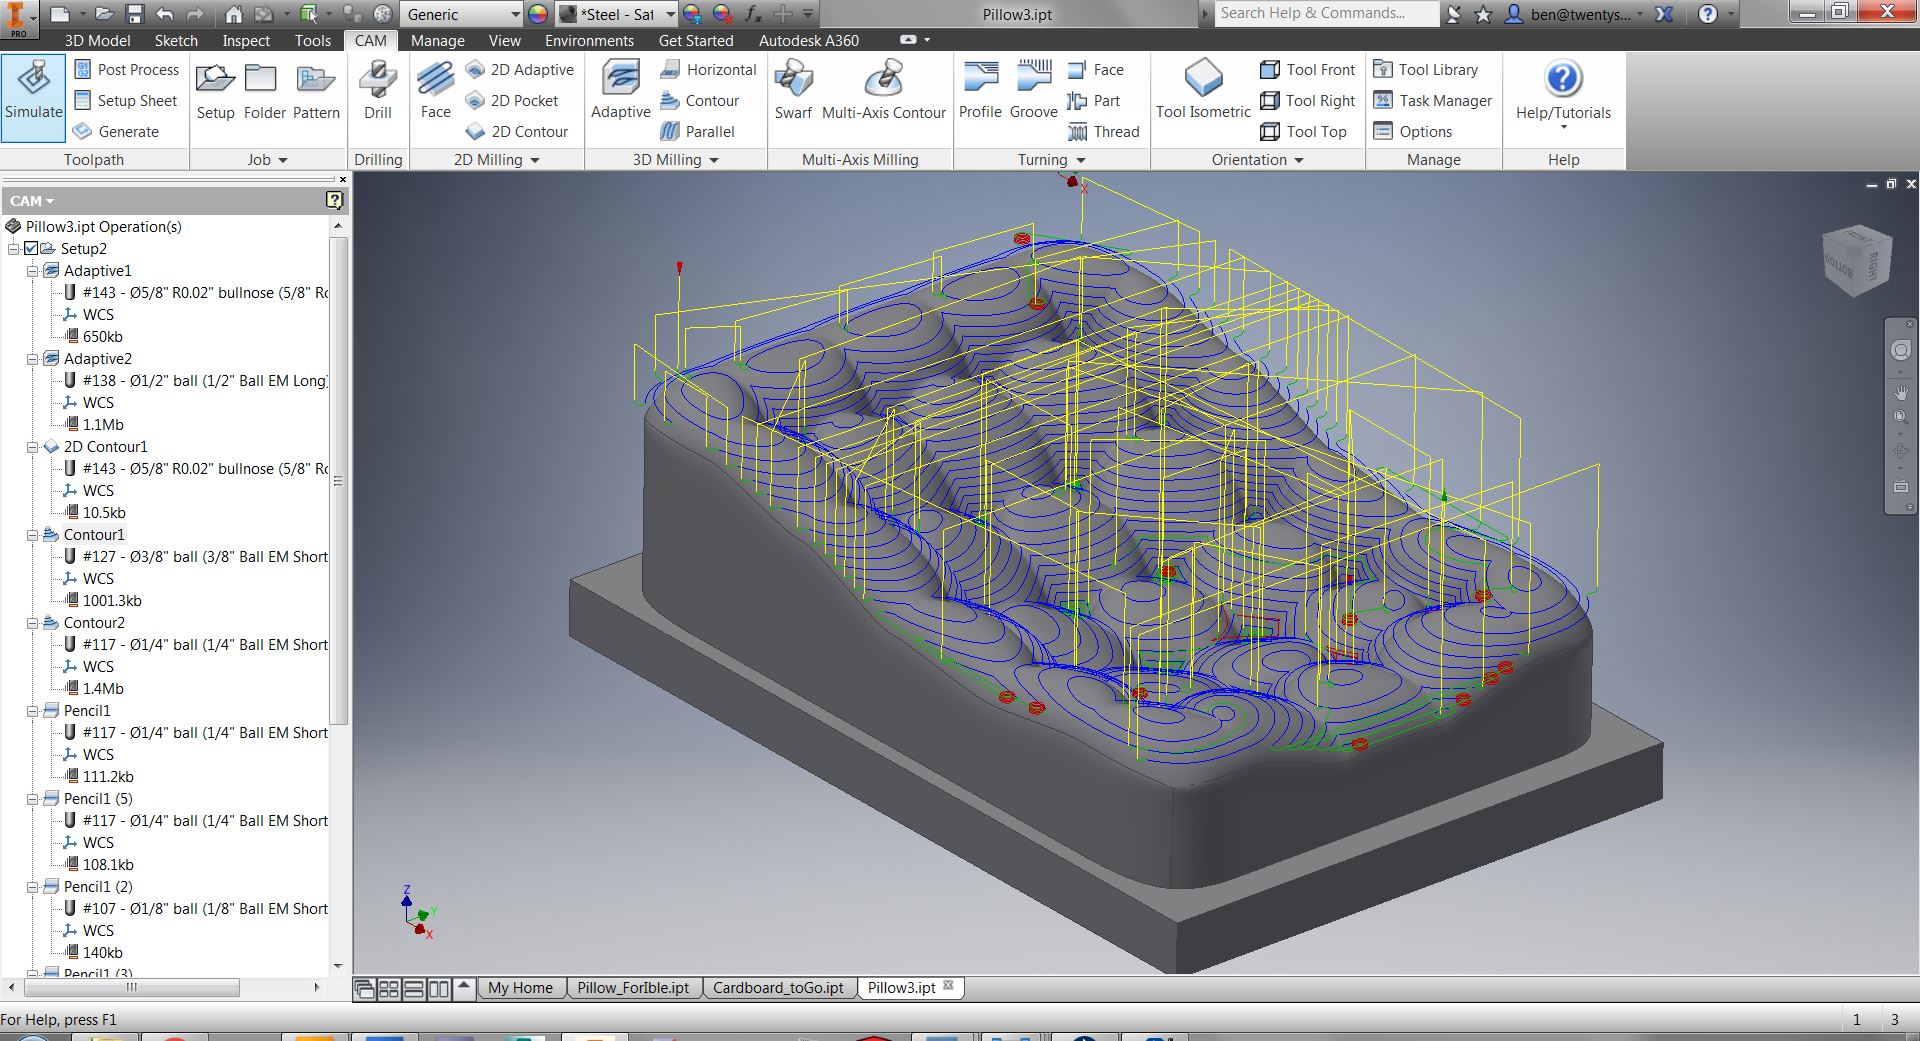Select the turning Thread tool
This screenshot has height=1041, width=1920.
pos(1104,132)
